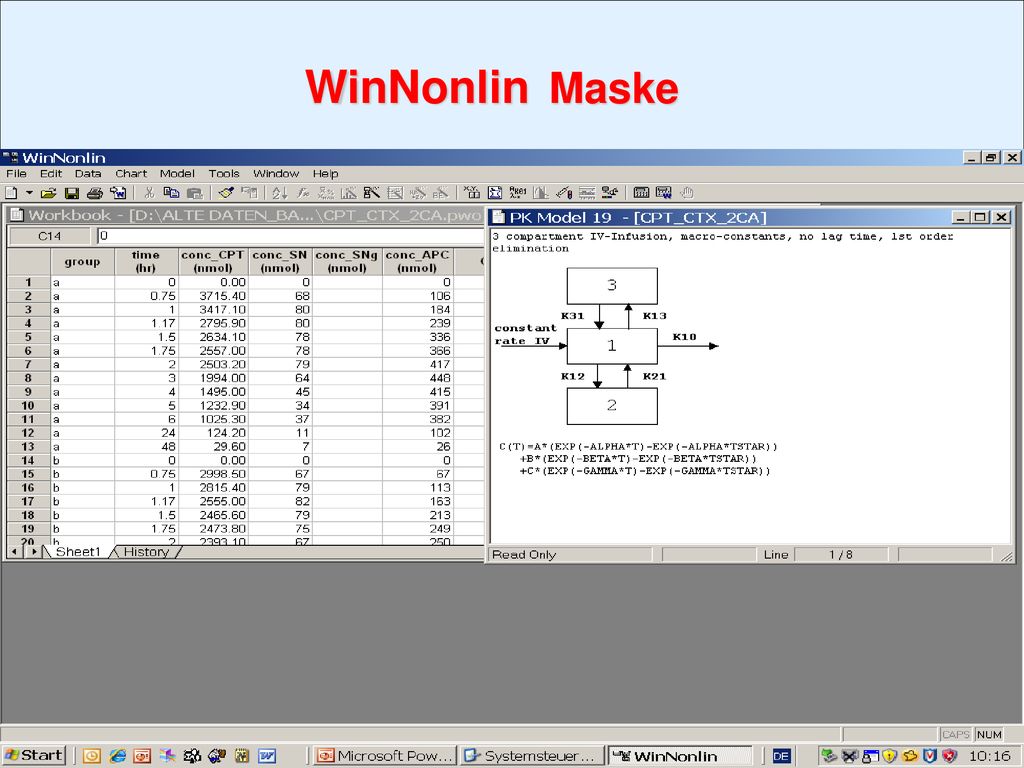Open the Edit menu

pyautogui.click(x=51, y=174)
